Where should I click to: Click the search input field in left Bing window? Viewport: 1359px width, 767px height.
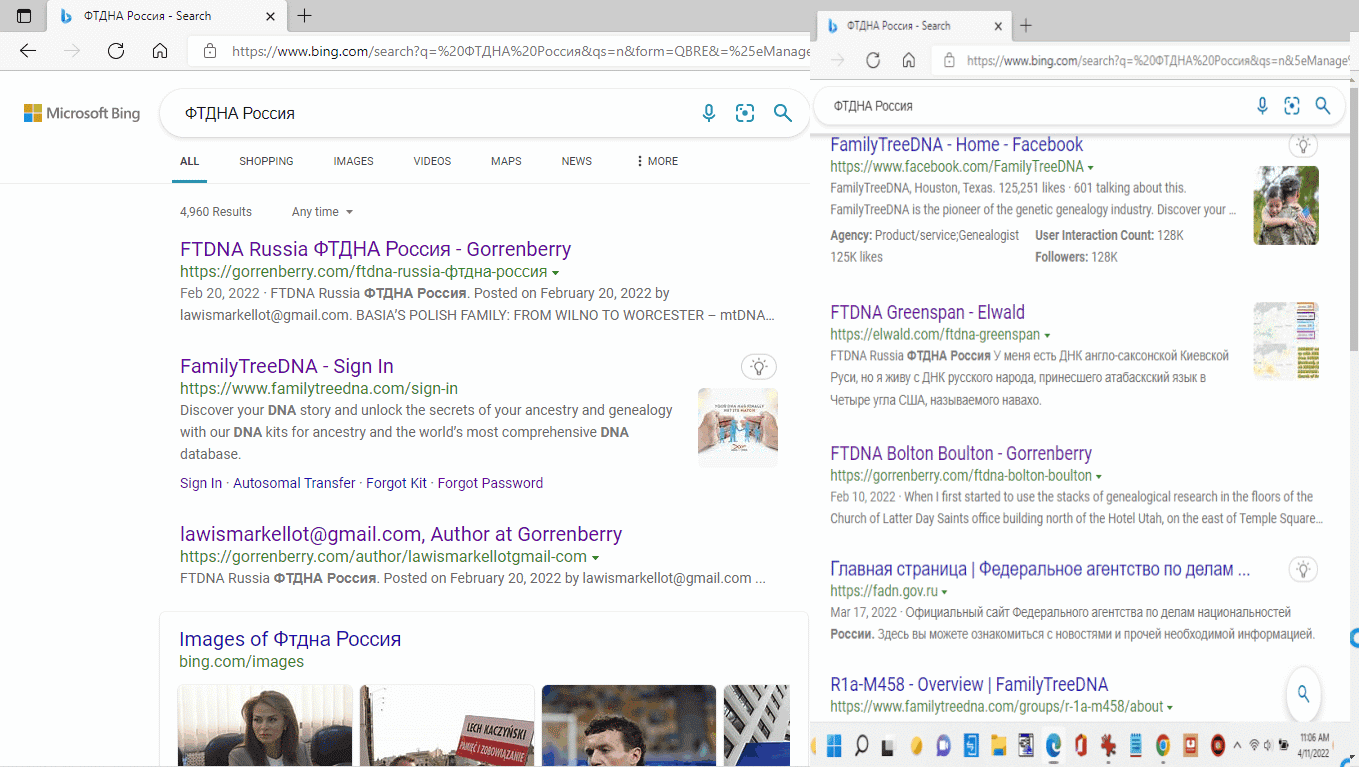[x=435, y=113]
